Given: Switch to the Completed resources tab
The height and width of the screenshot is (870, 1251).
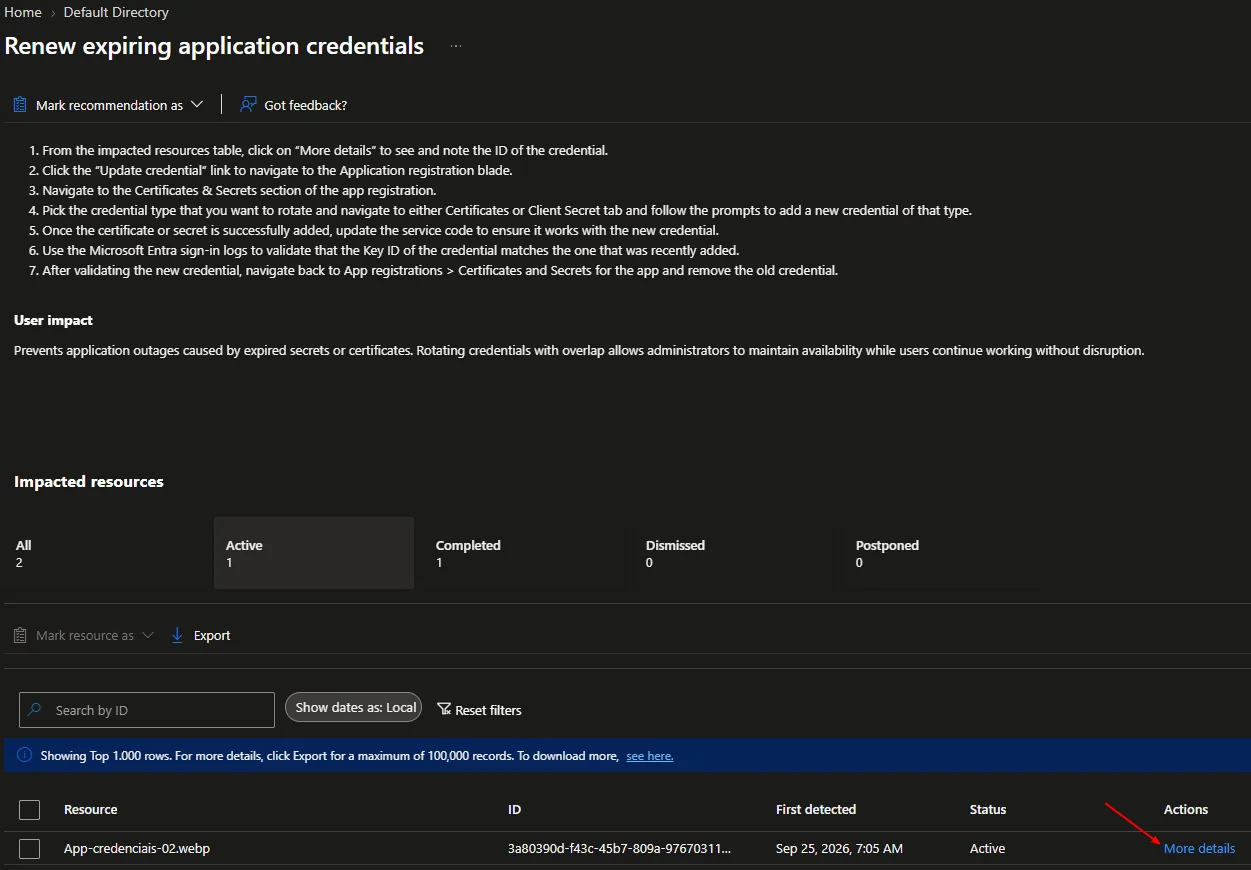Looking at the screenshot, I should click(x=524, y=553).
